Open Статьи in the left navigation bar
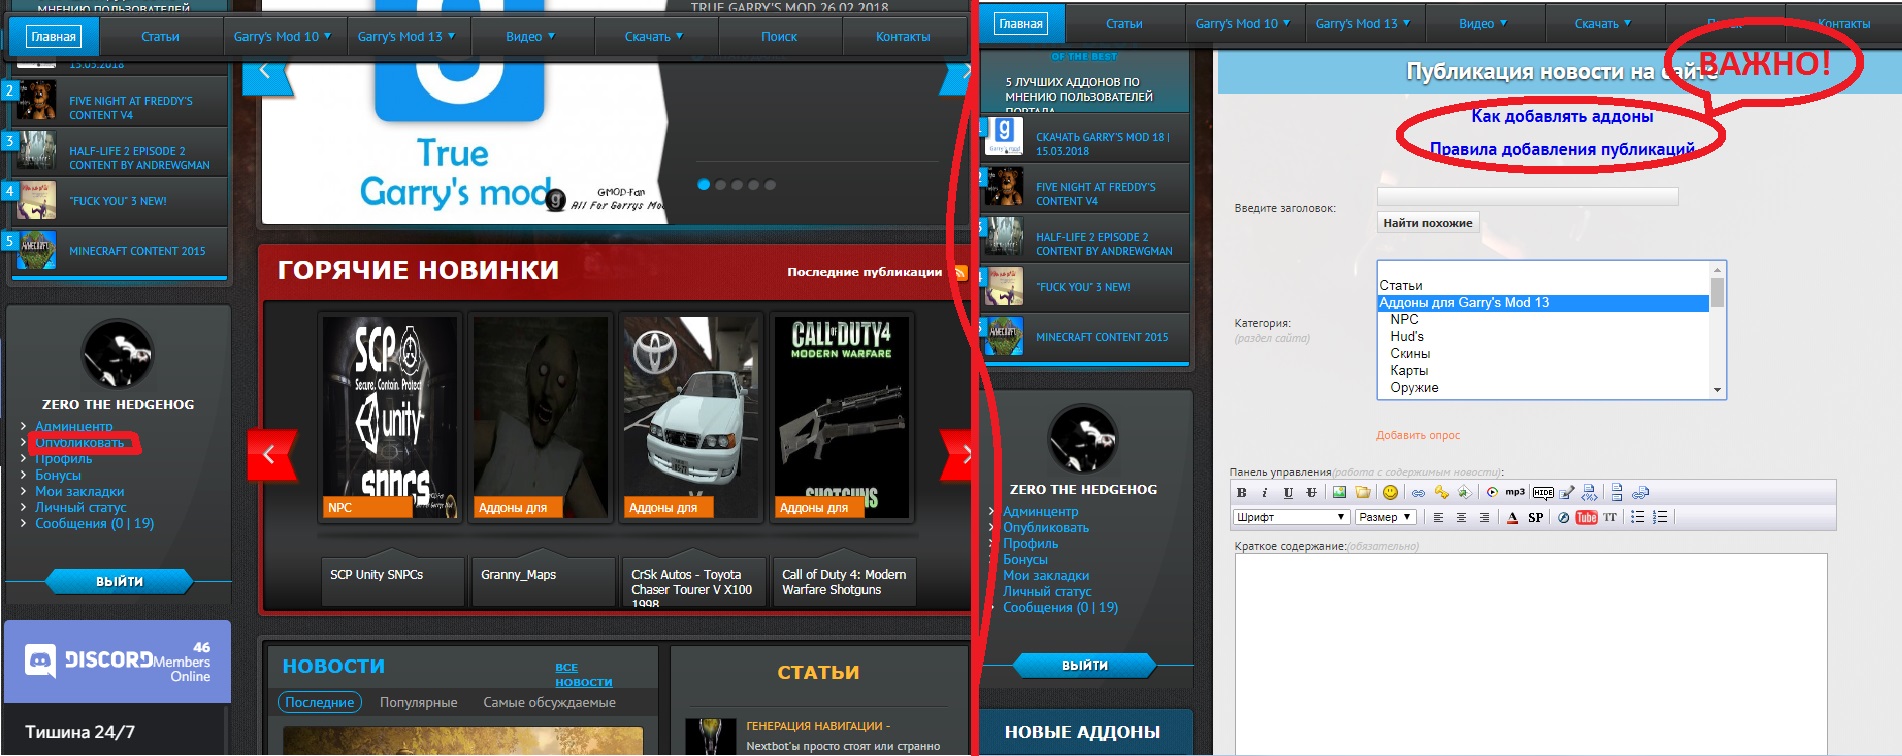This screenshot has height=756, width=1902. tap(160, 37)
